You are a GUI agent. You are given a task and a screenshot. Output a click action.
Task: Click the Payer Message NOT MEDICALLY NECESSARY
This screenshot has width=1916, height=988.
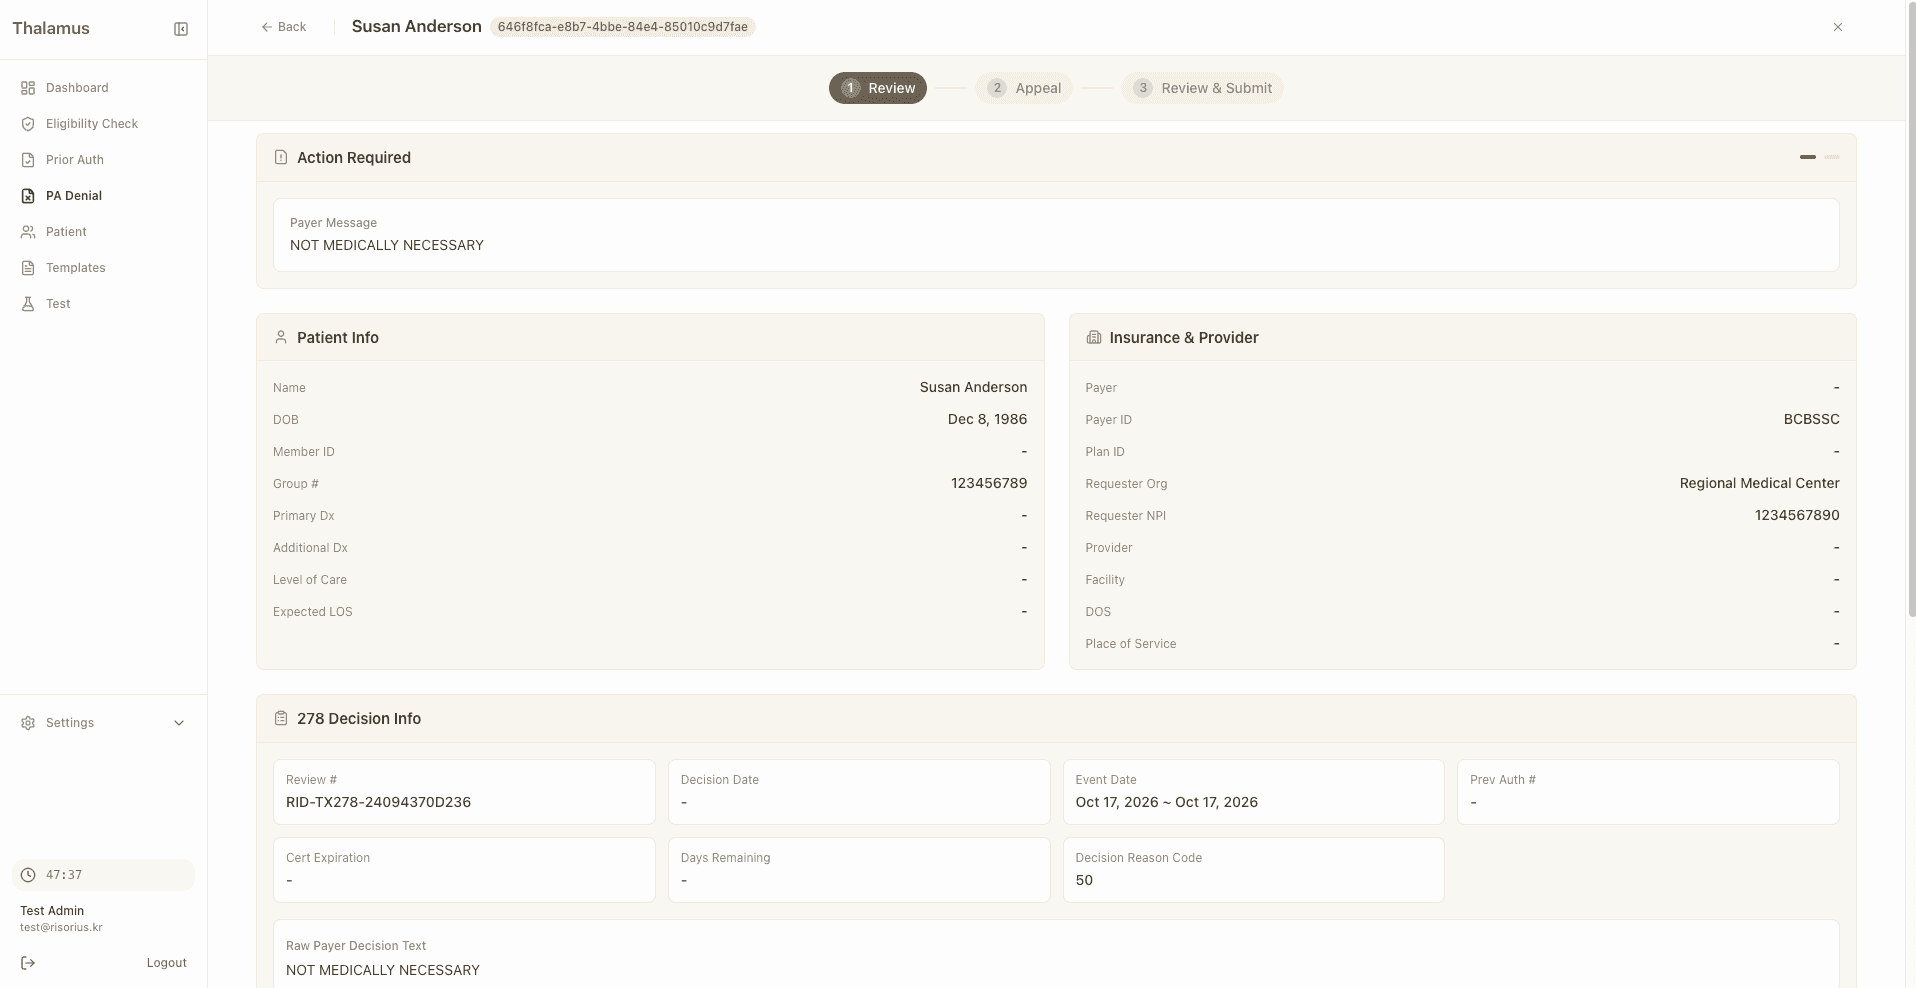[x=387, y=245]
